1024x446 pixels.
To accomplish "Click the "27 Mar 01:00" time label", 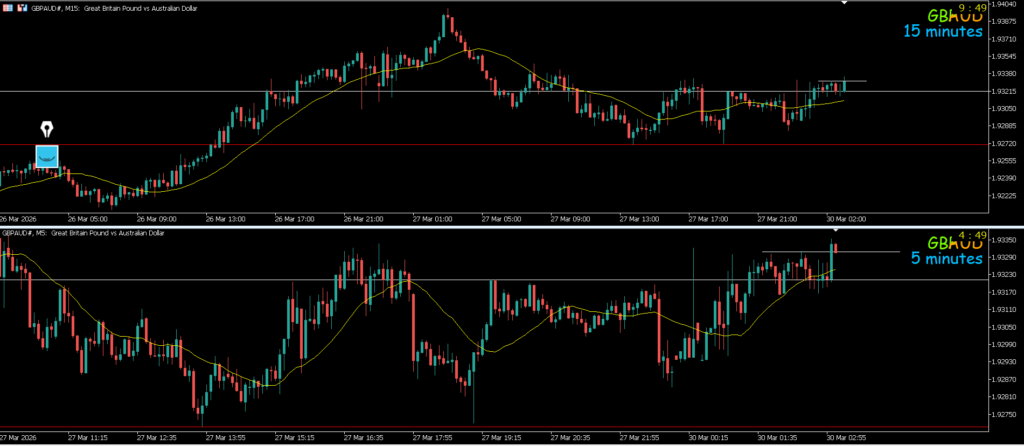I will point(430,218).
